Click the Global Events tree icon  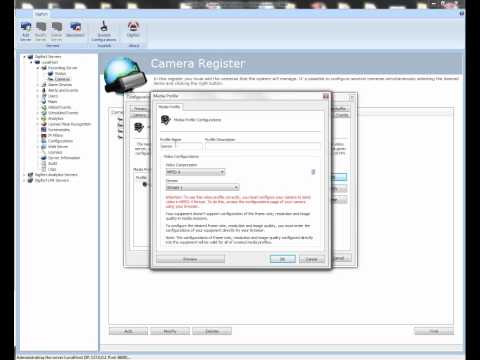pos(44,107)
